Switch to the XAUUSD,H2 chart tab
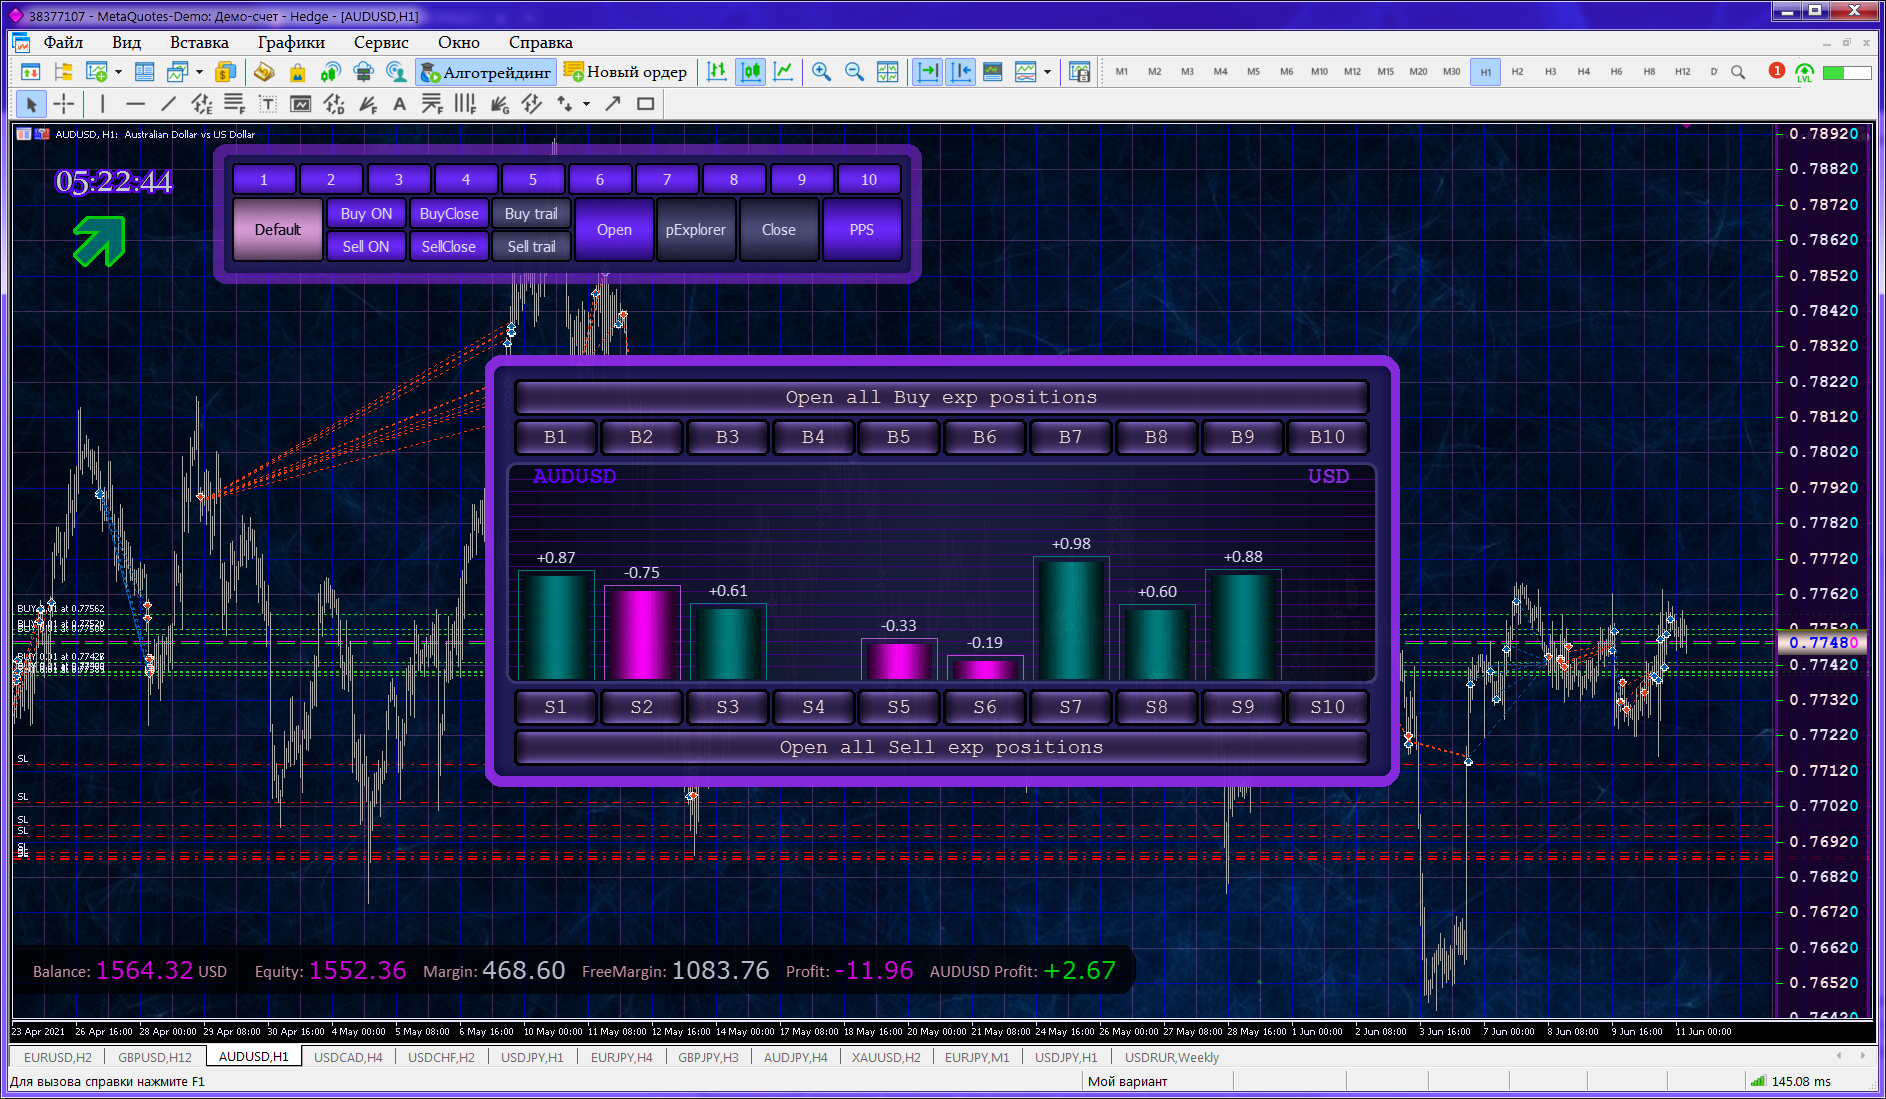The height and width of the screenshot is (1099, 1886). 886,1057
